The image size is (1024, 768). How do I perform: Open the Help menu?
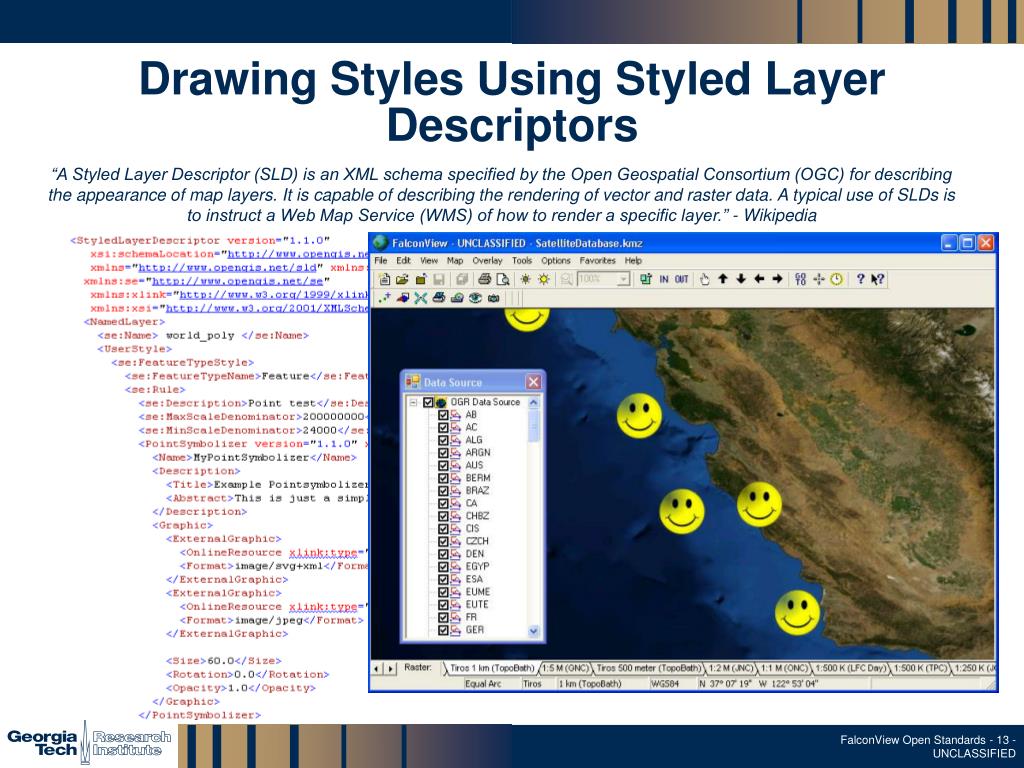click(633, 261)
